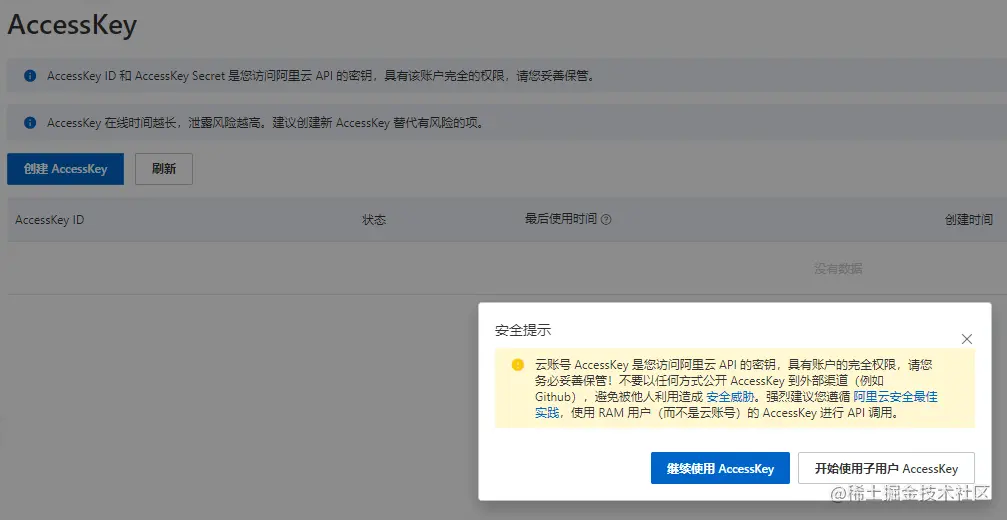Image resolution: width=1007 pixels, height=520 pixels.
Task: Click the 刷新 button
Action: [x=164, y=169]
